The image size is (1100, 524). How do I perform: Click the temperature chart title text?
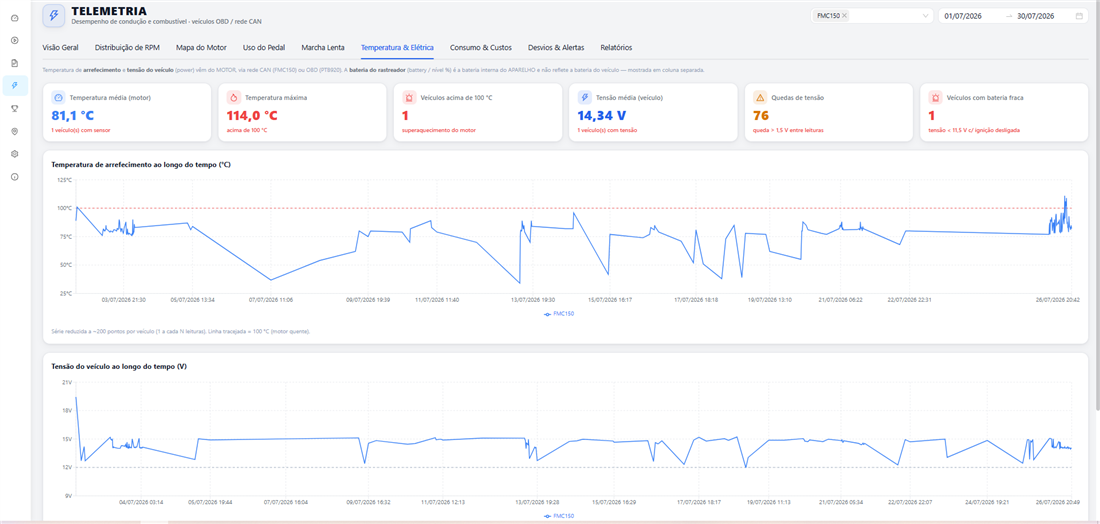coord(141,164)
